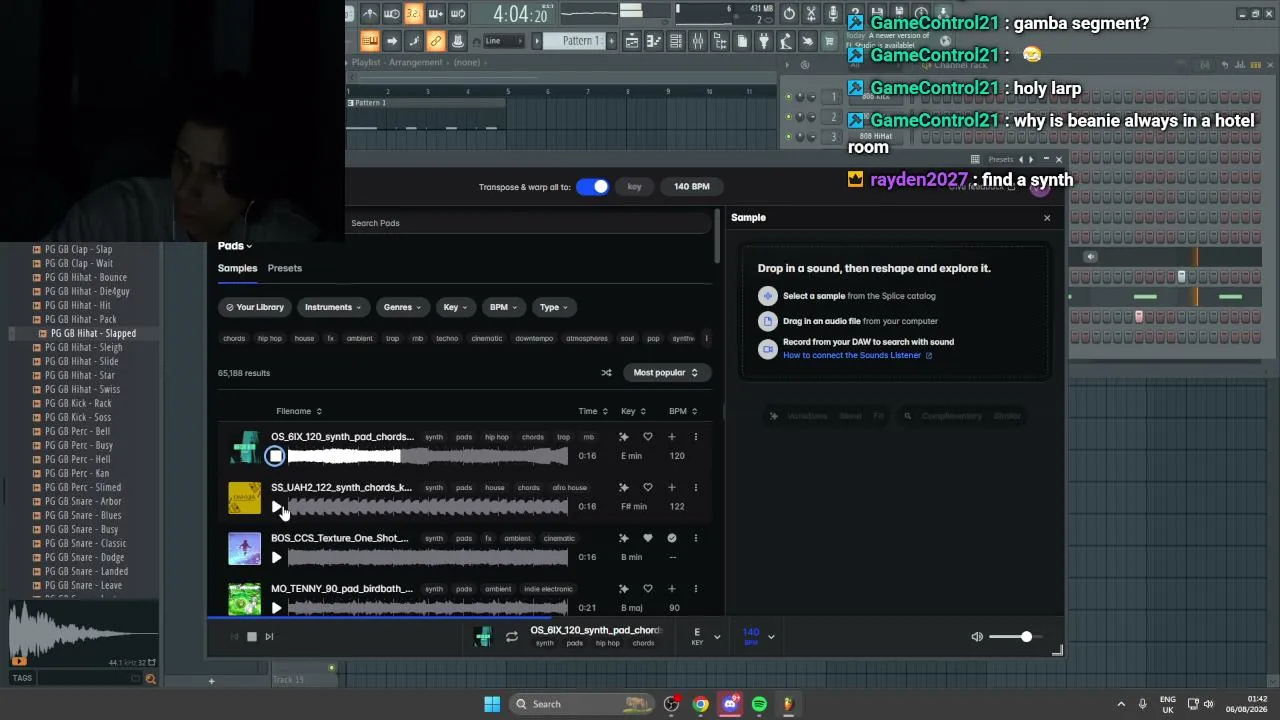Switch to the Presets tab
The image size is (1280, 720).
(x=285, y=268)
